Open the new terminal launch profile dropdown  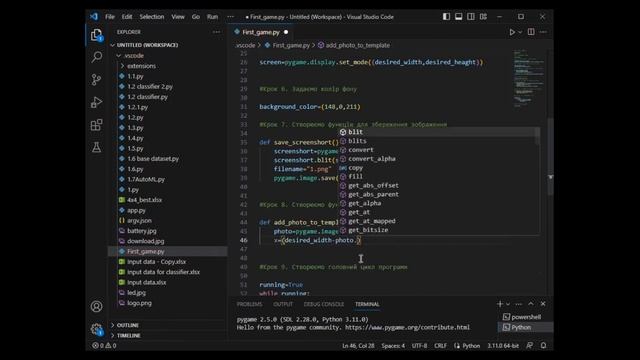coord(508,304)
